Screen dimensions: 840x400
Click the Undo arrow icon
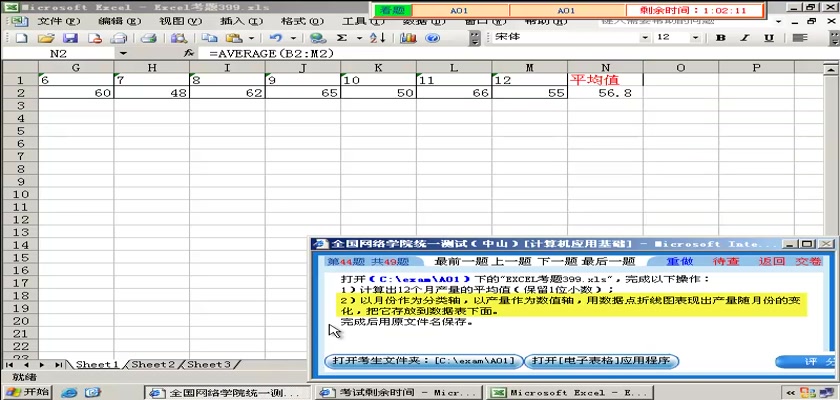click(276, 38)
